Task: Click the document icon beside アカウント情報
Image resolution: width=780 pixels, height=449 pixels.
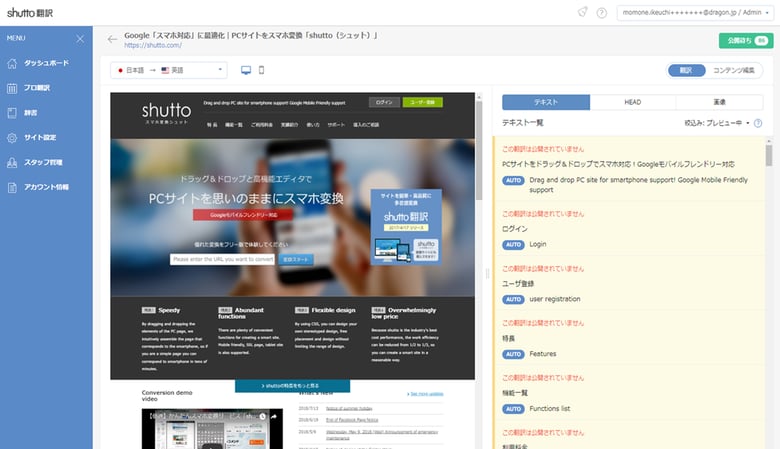Action: (x=12, y=187)
